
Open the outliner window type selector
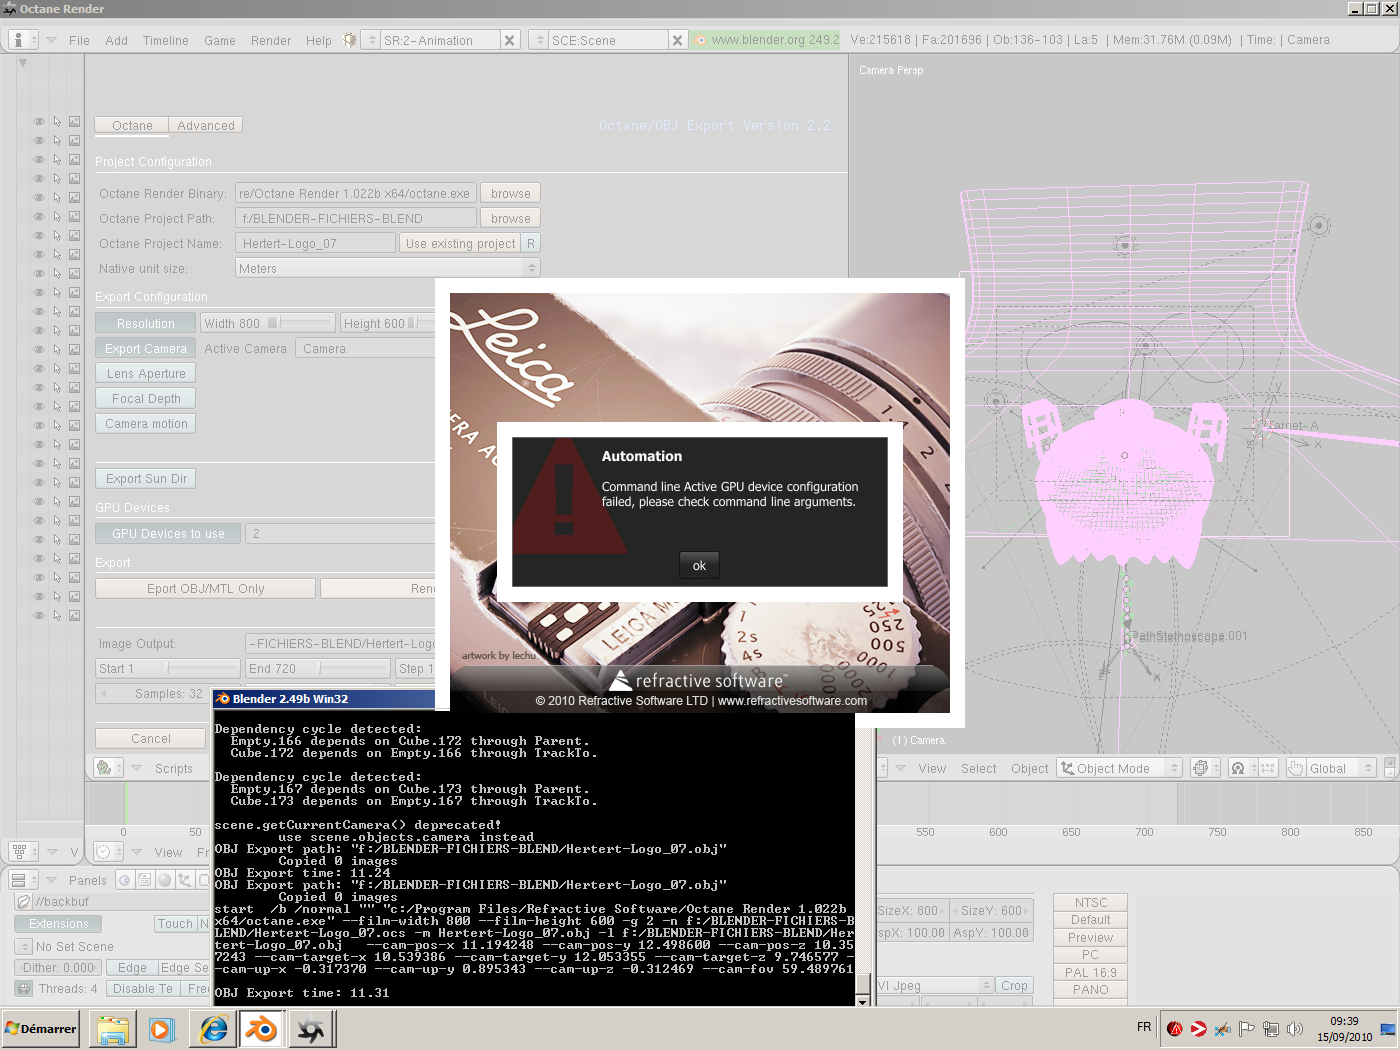point(23,852)
